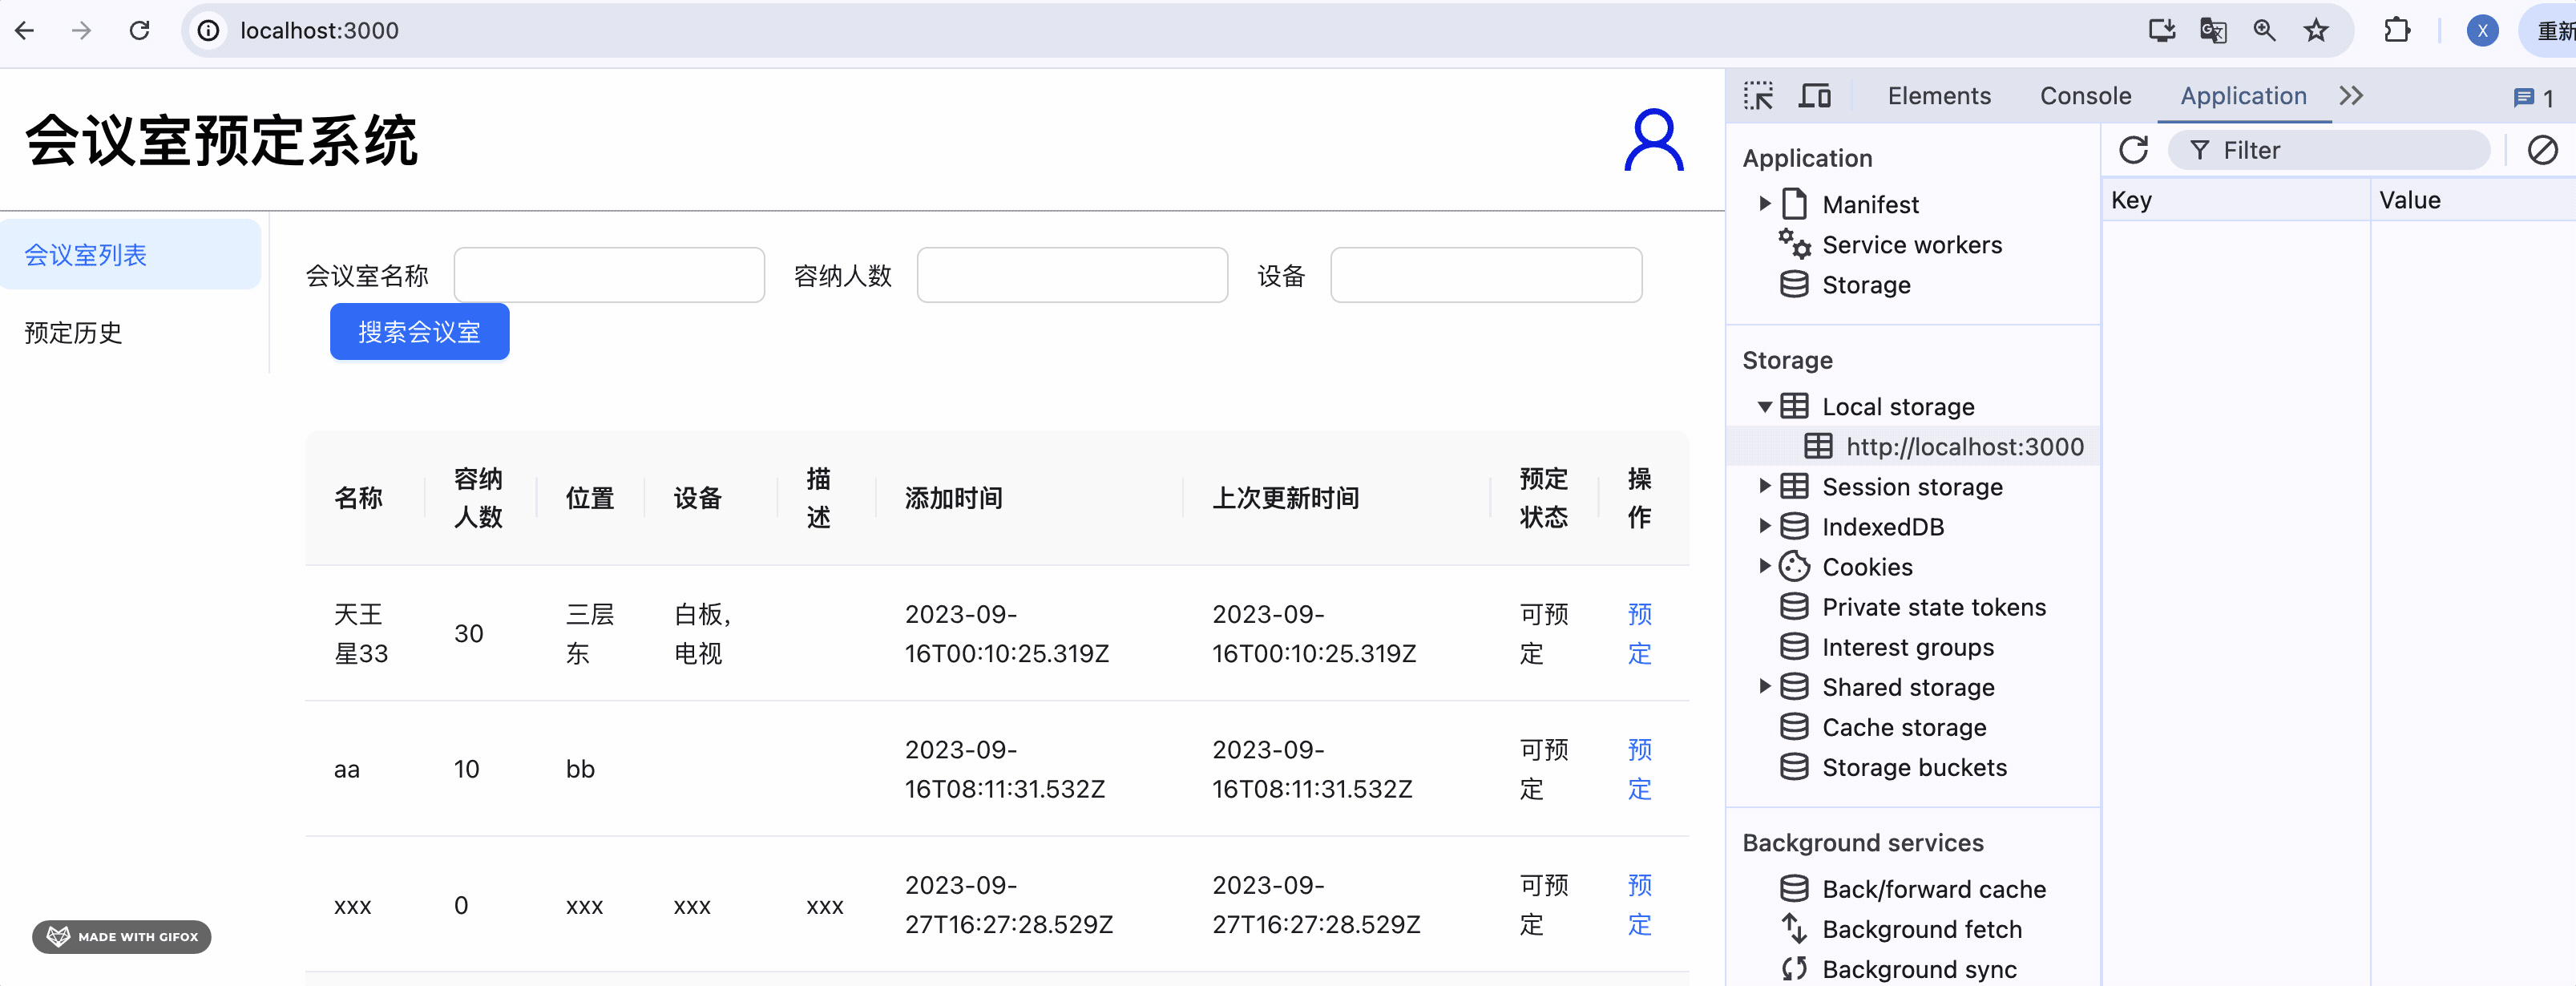Open the 预定历史 menu item
The width and height of the screenshot is (2576, 986).
tap(73, 332)
